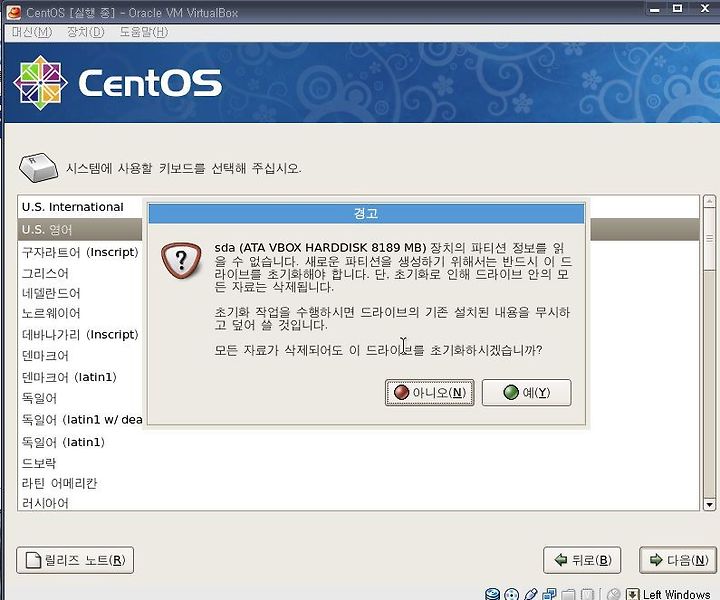
Task: Click the keyboard list scroll down arrow
Action: click(x=709, y=505)
